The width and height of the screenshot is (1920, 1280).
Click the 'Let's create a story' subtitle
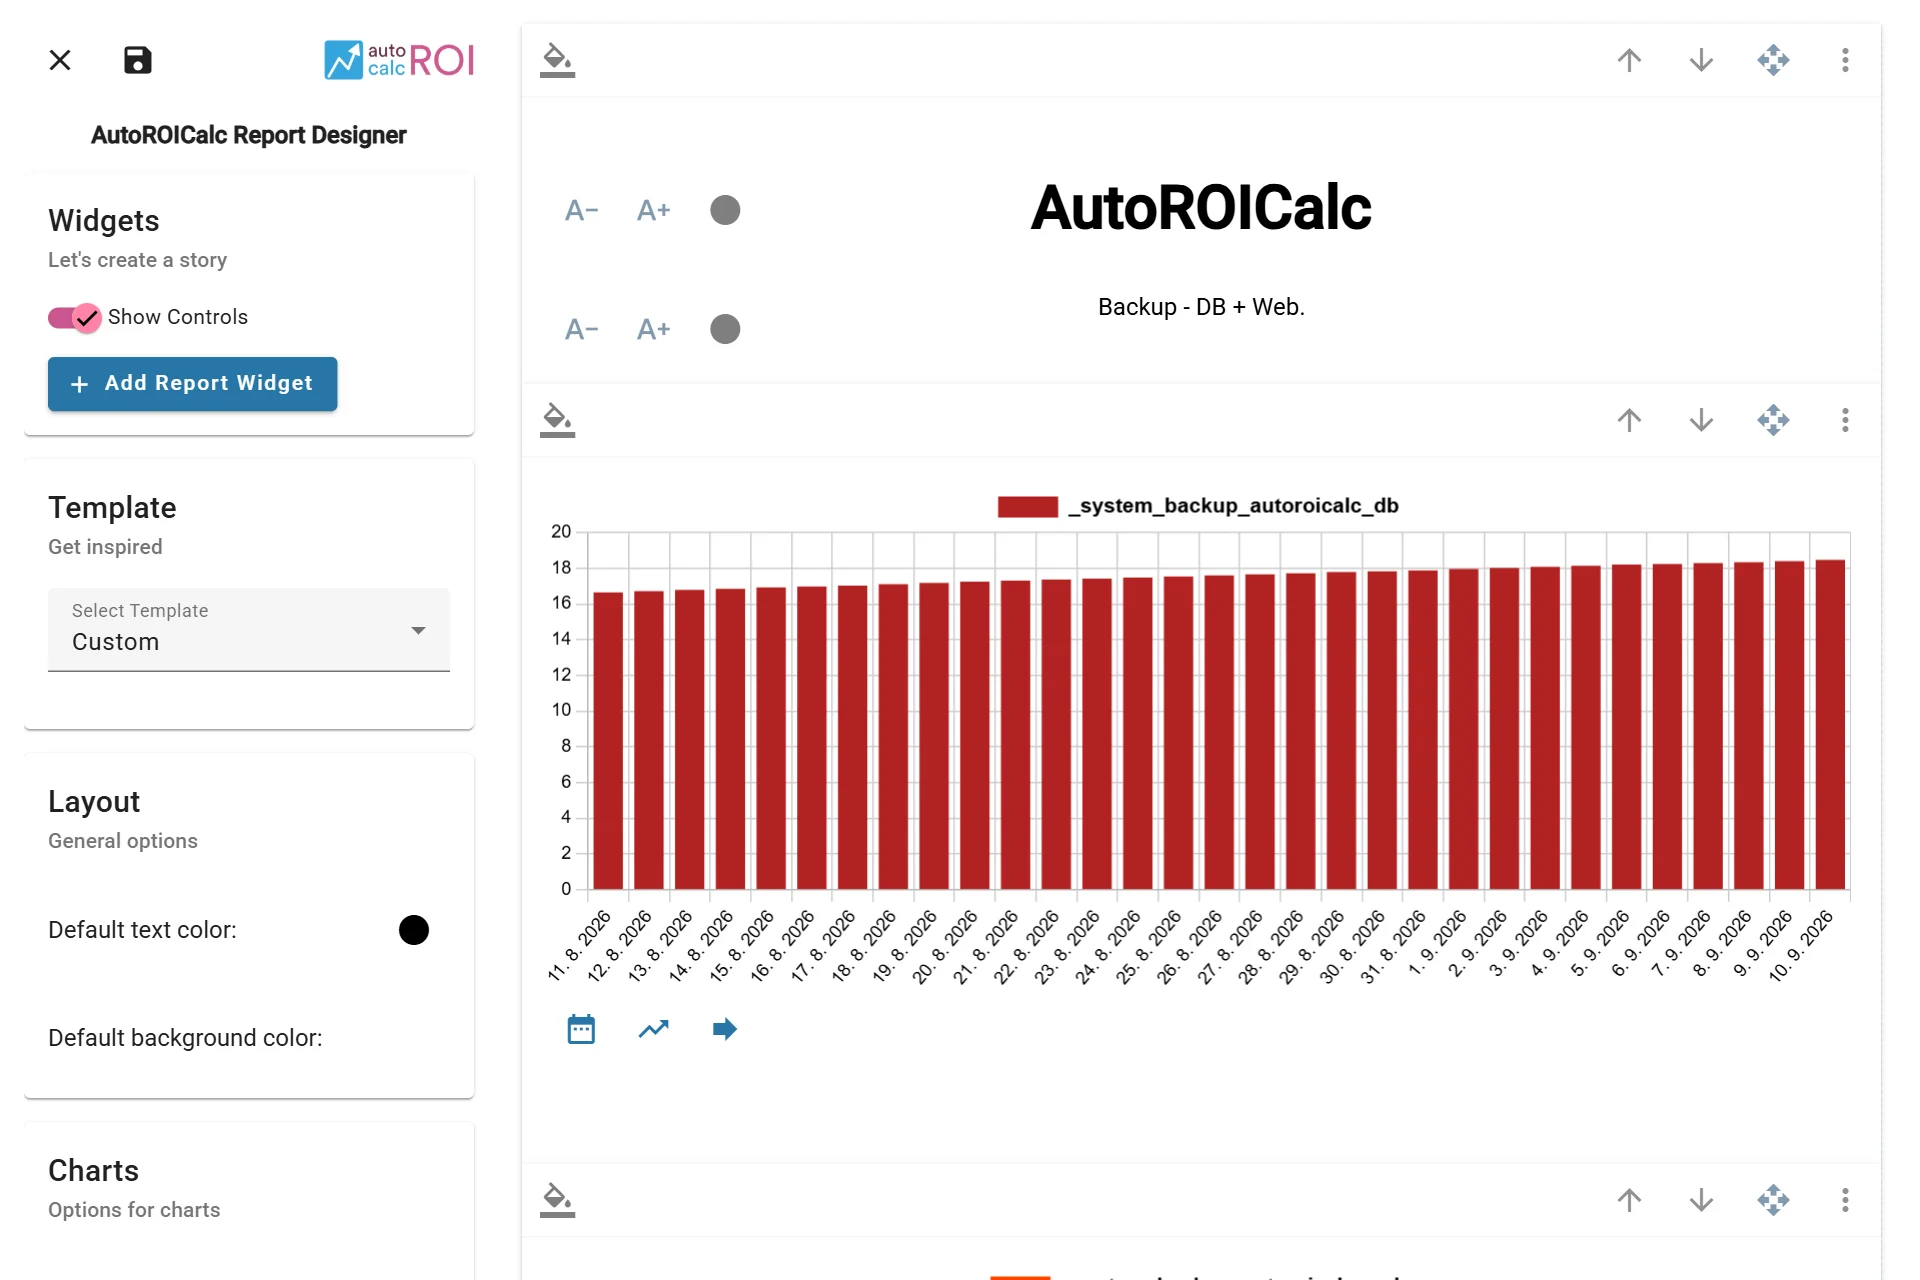138,260
